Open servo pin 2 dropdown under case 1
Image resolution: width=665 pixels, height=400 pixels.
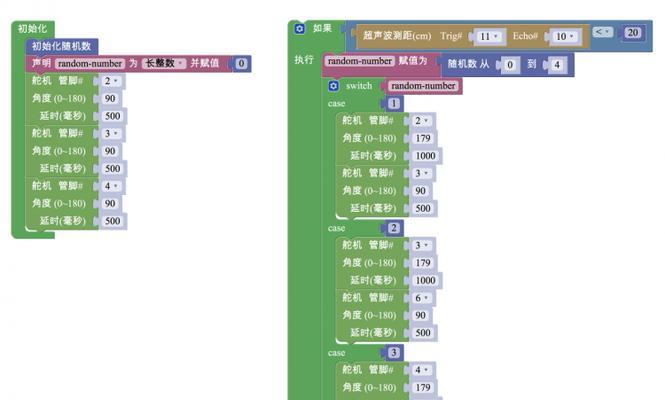click(422, 121)
